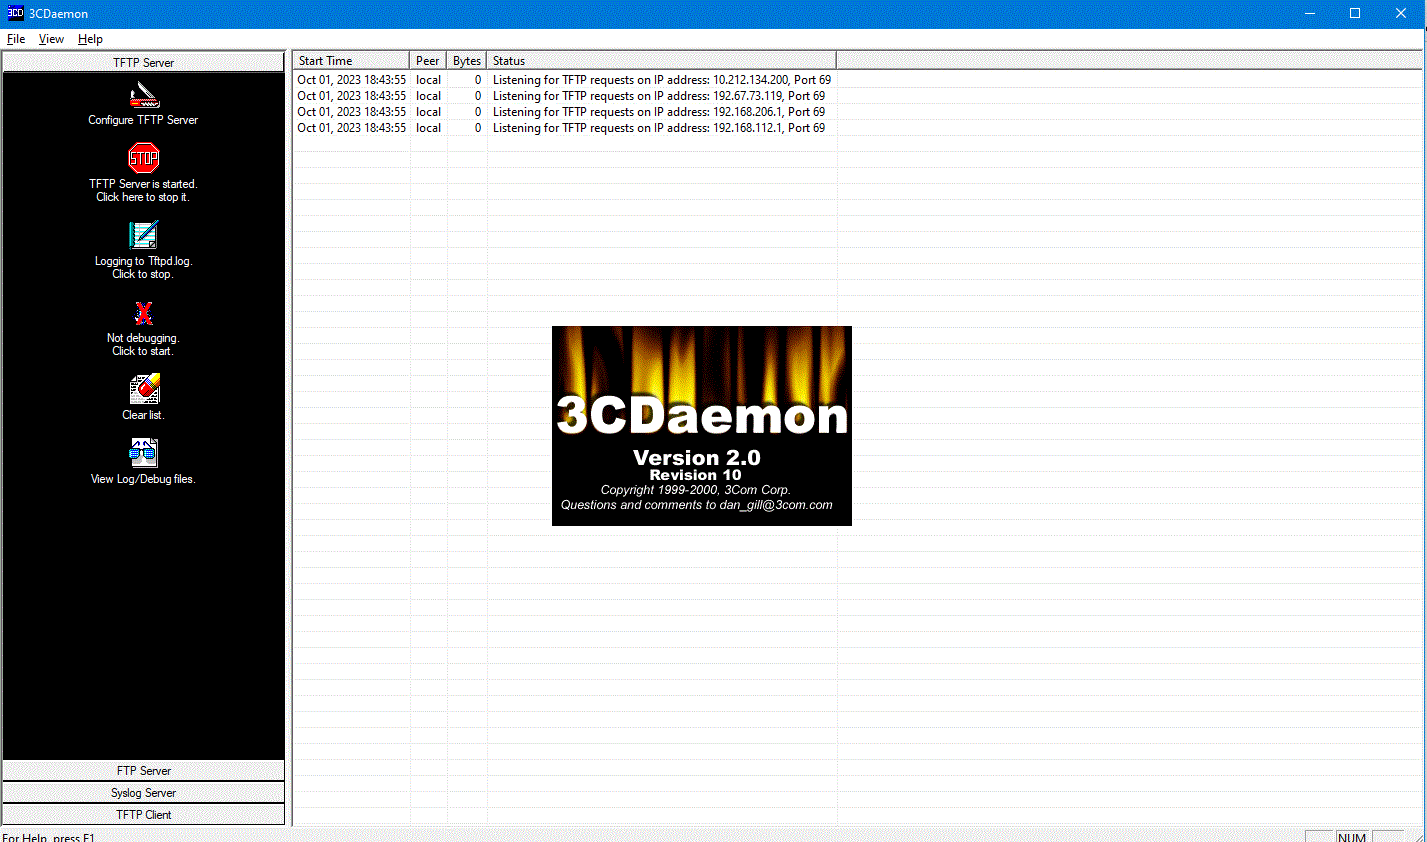The image size is (1427, 842).
Task: Click the 3CDaemon title bar app icon
Action: pos(15,13)
